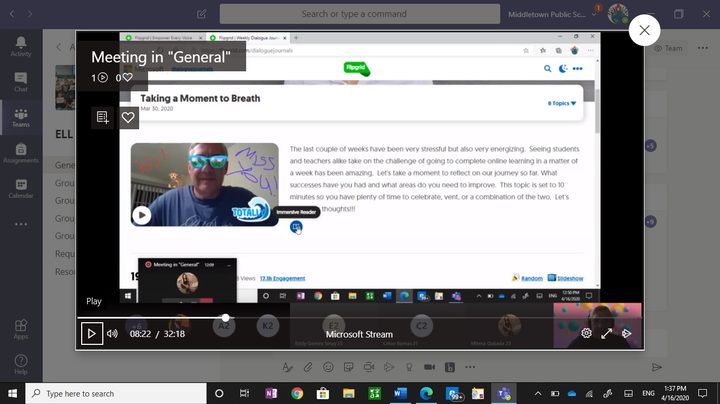Image resolution: width=720 pixels, height=404 pixels.
Task: Open Chat in Teams sidebar
Action: (x=21, y=82)
